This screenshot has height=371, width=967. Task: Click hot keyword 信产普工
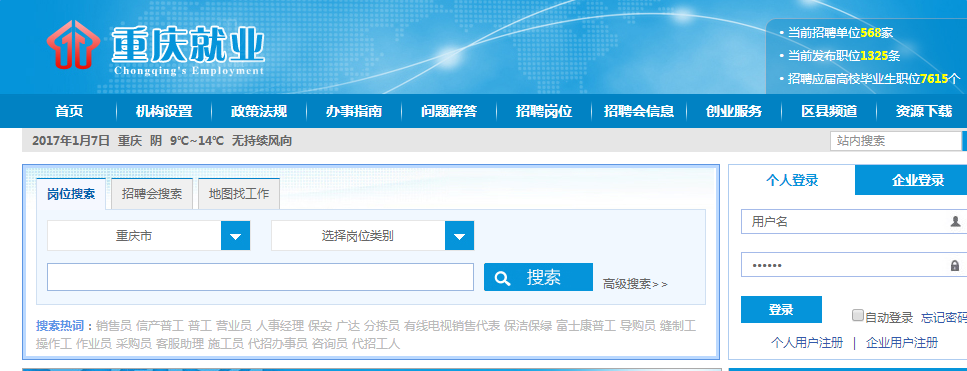coord(160,326)
